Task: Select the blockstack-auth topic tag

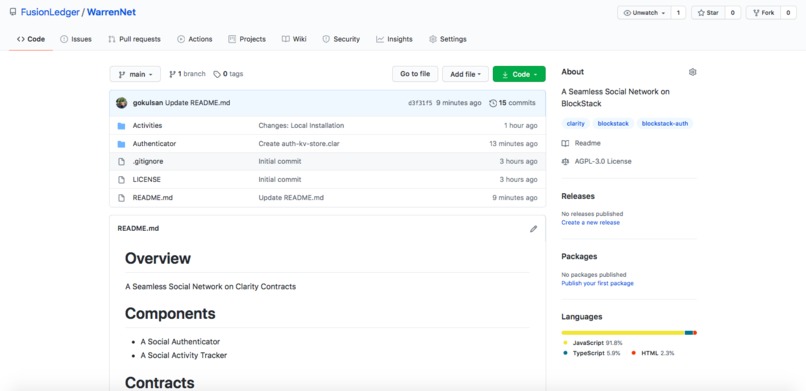Action: pyautogui.click(x=665, y=124)
